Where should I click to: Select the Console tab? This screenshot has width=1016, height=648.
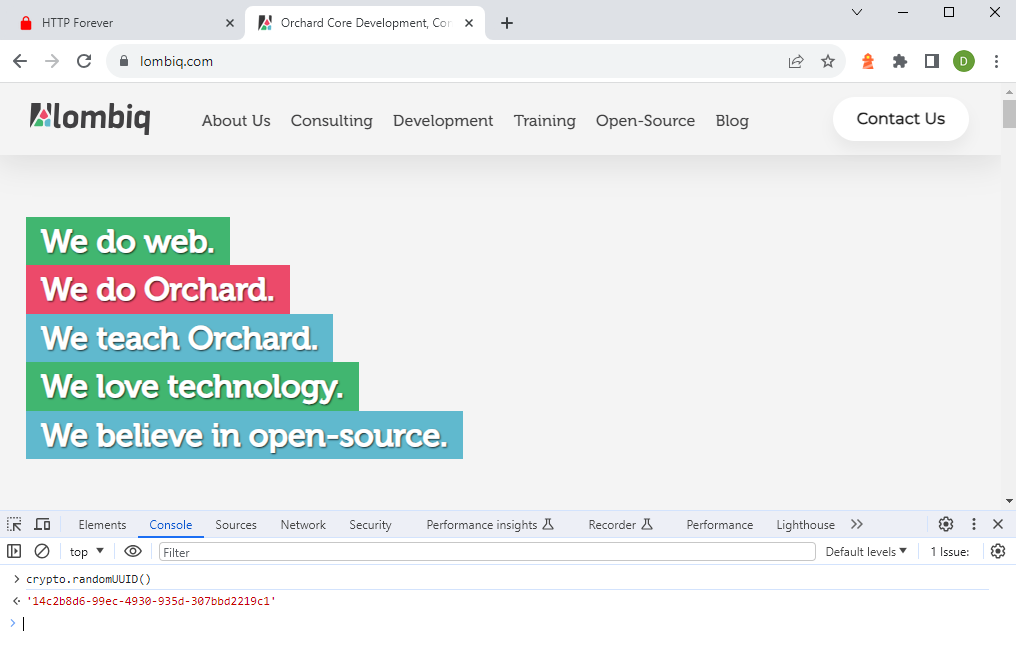tap(170, 525)
